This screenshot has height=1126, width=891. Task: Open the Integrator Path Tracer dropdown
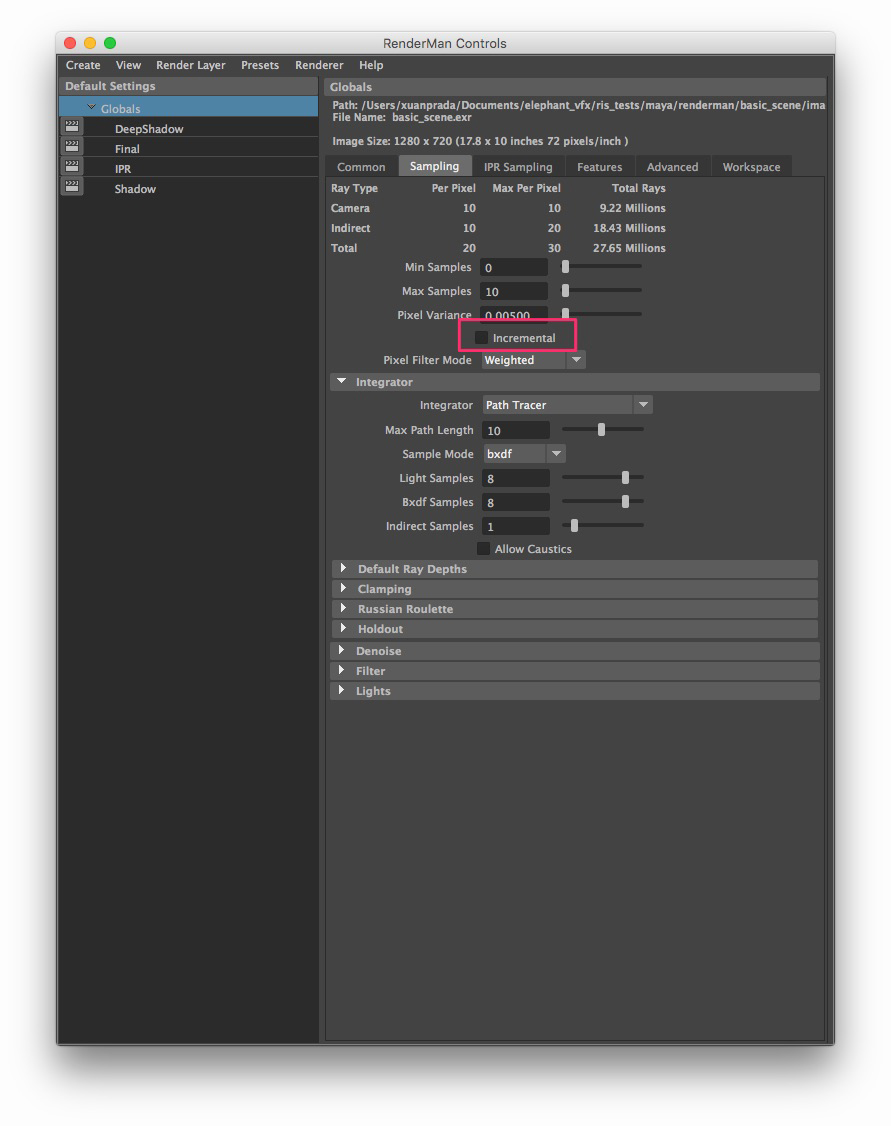pos(567,405)
